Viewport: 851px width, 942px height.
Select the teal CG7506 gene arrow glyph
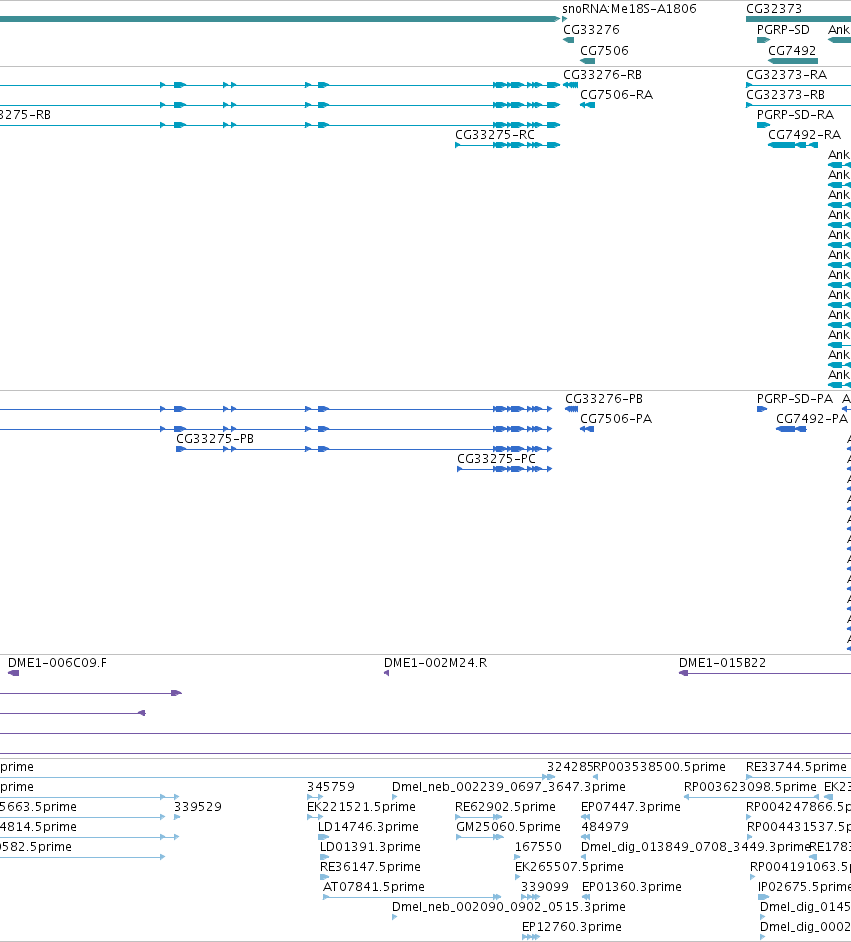click(587, 61)
